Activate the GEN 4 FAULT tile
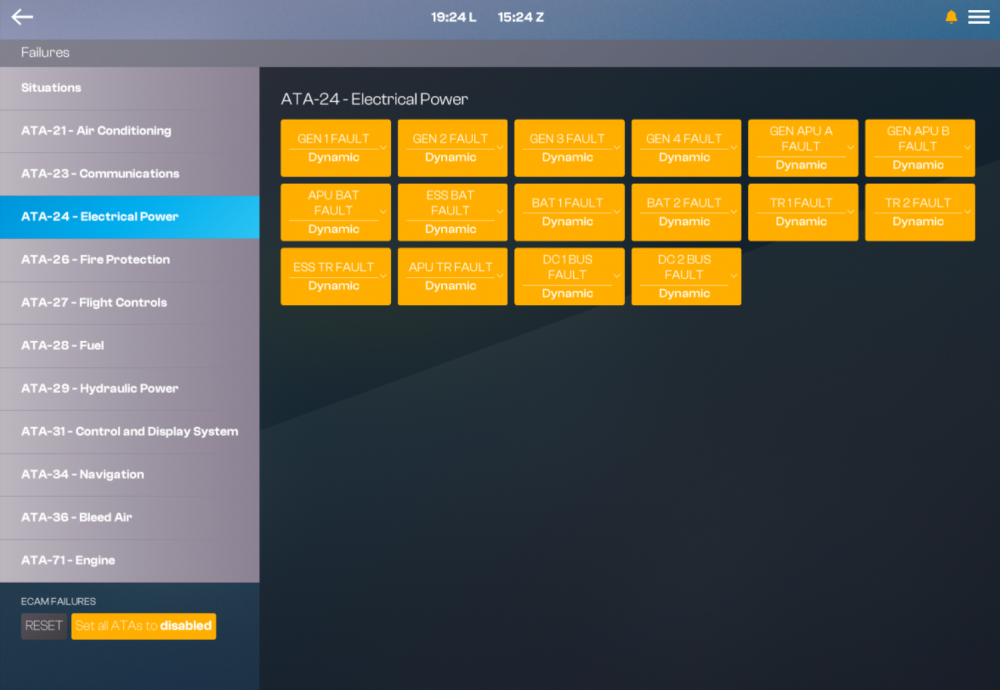Viewport: 1000px width, 690px height. click(x=686, y=148)
